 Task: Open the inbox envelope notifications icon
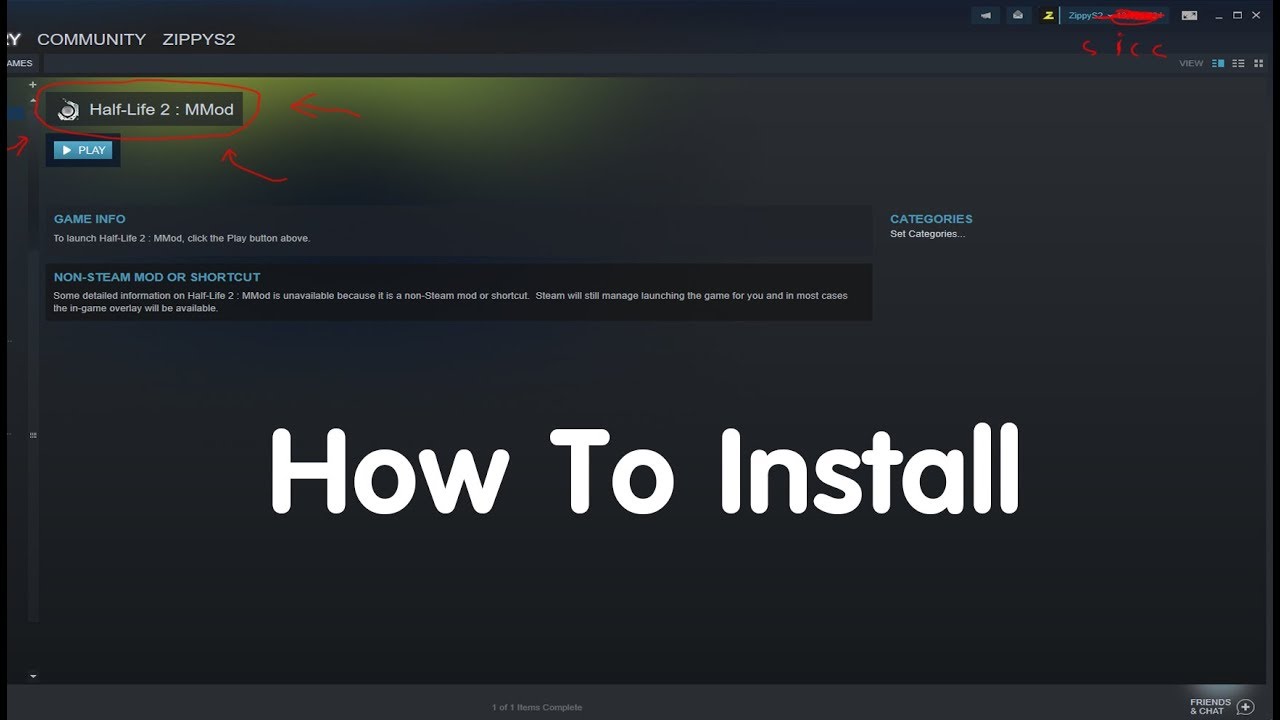pos(1018,15)
